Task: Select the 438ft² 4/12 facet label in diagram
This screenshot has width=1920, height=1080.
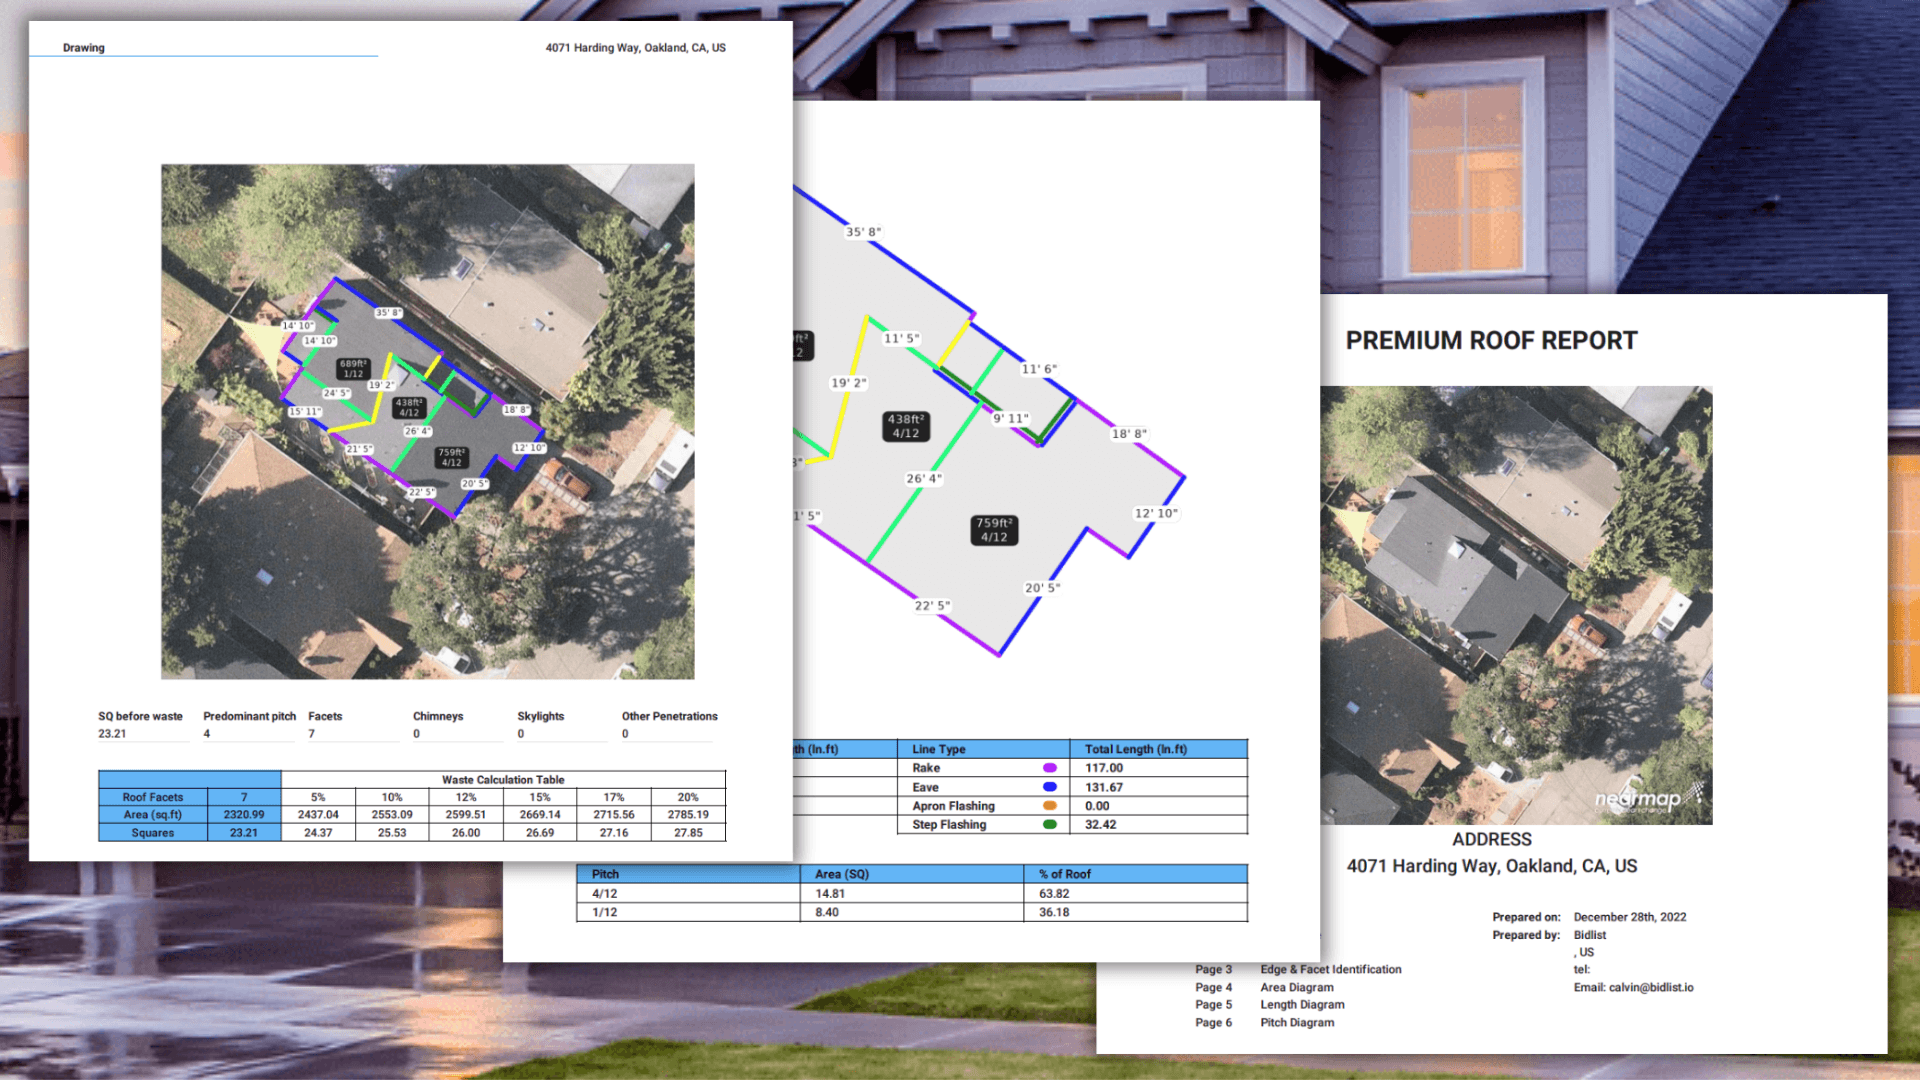Action: (x=906, y=426)
